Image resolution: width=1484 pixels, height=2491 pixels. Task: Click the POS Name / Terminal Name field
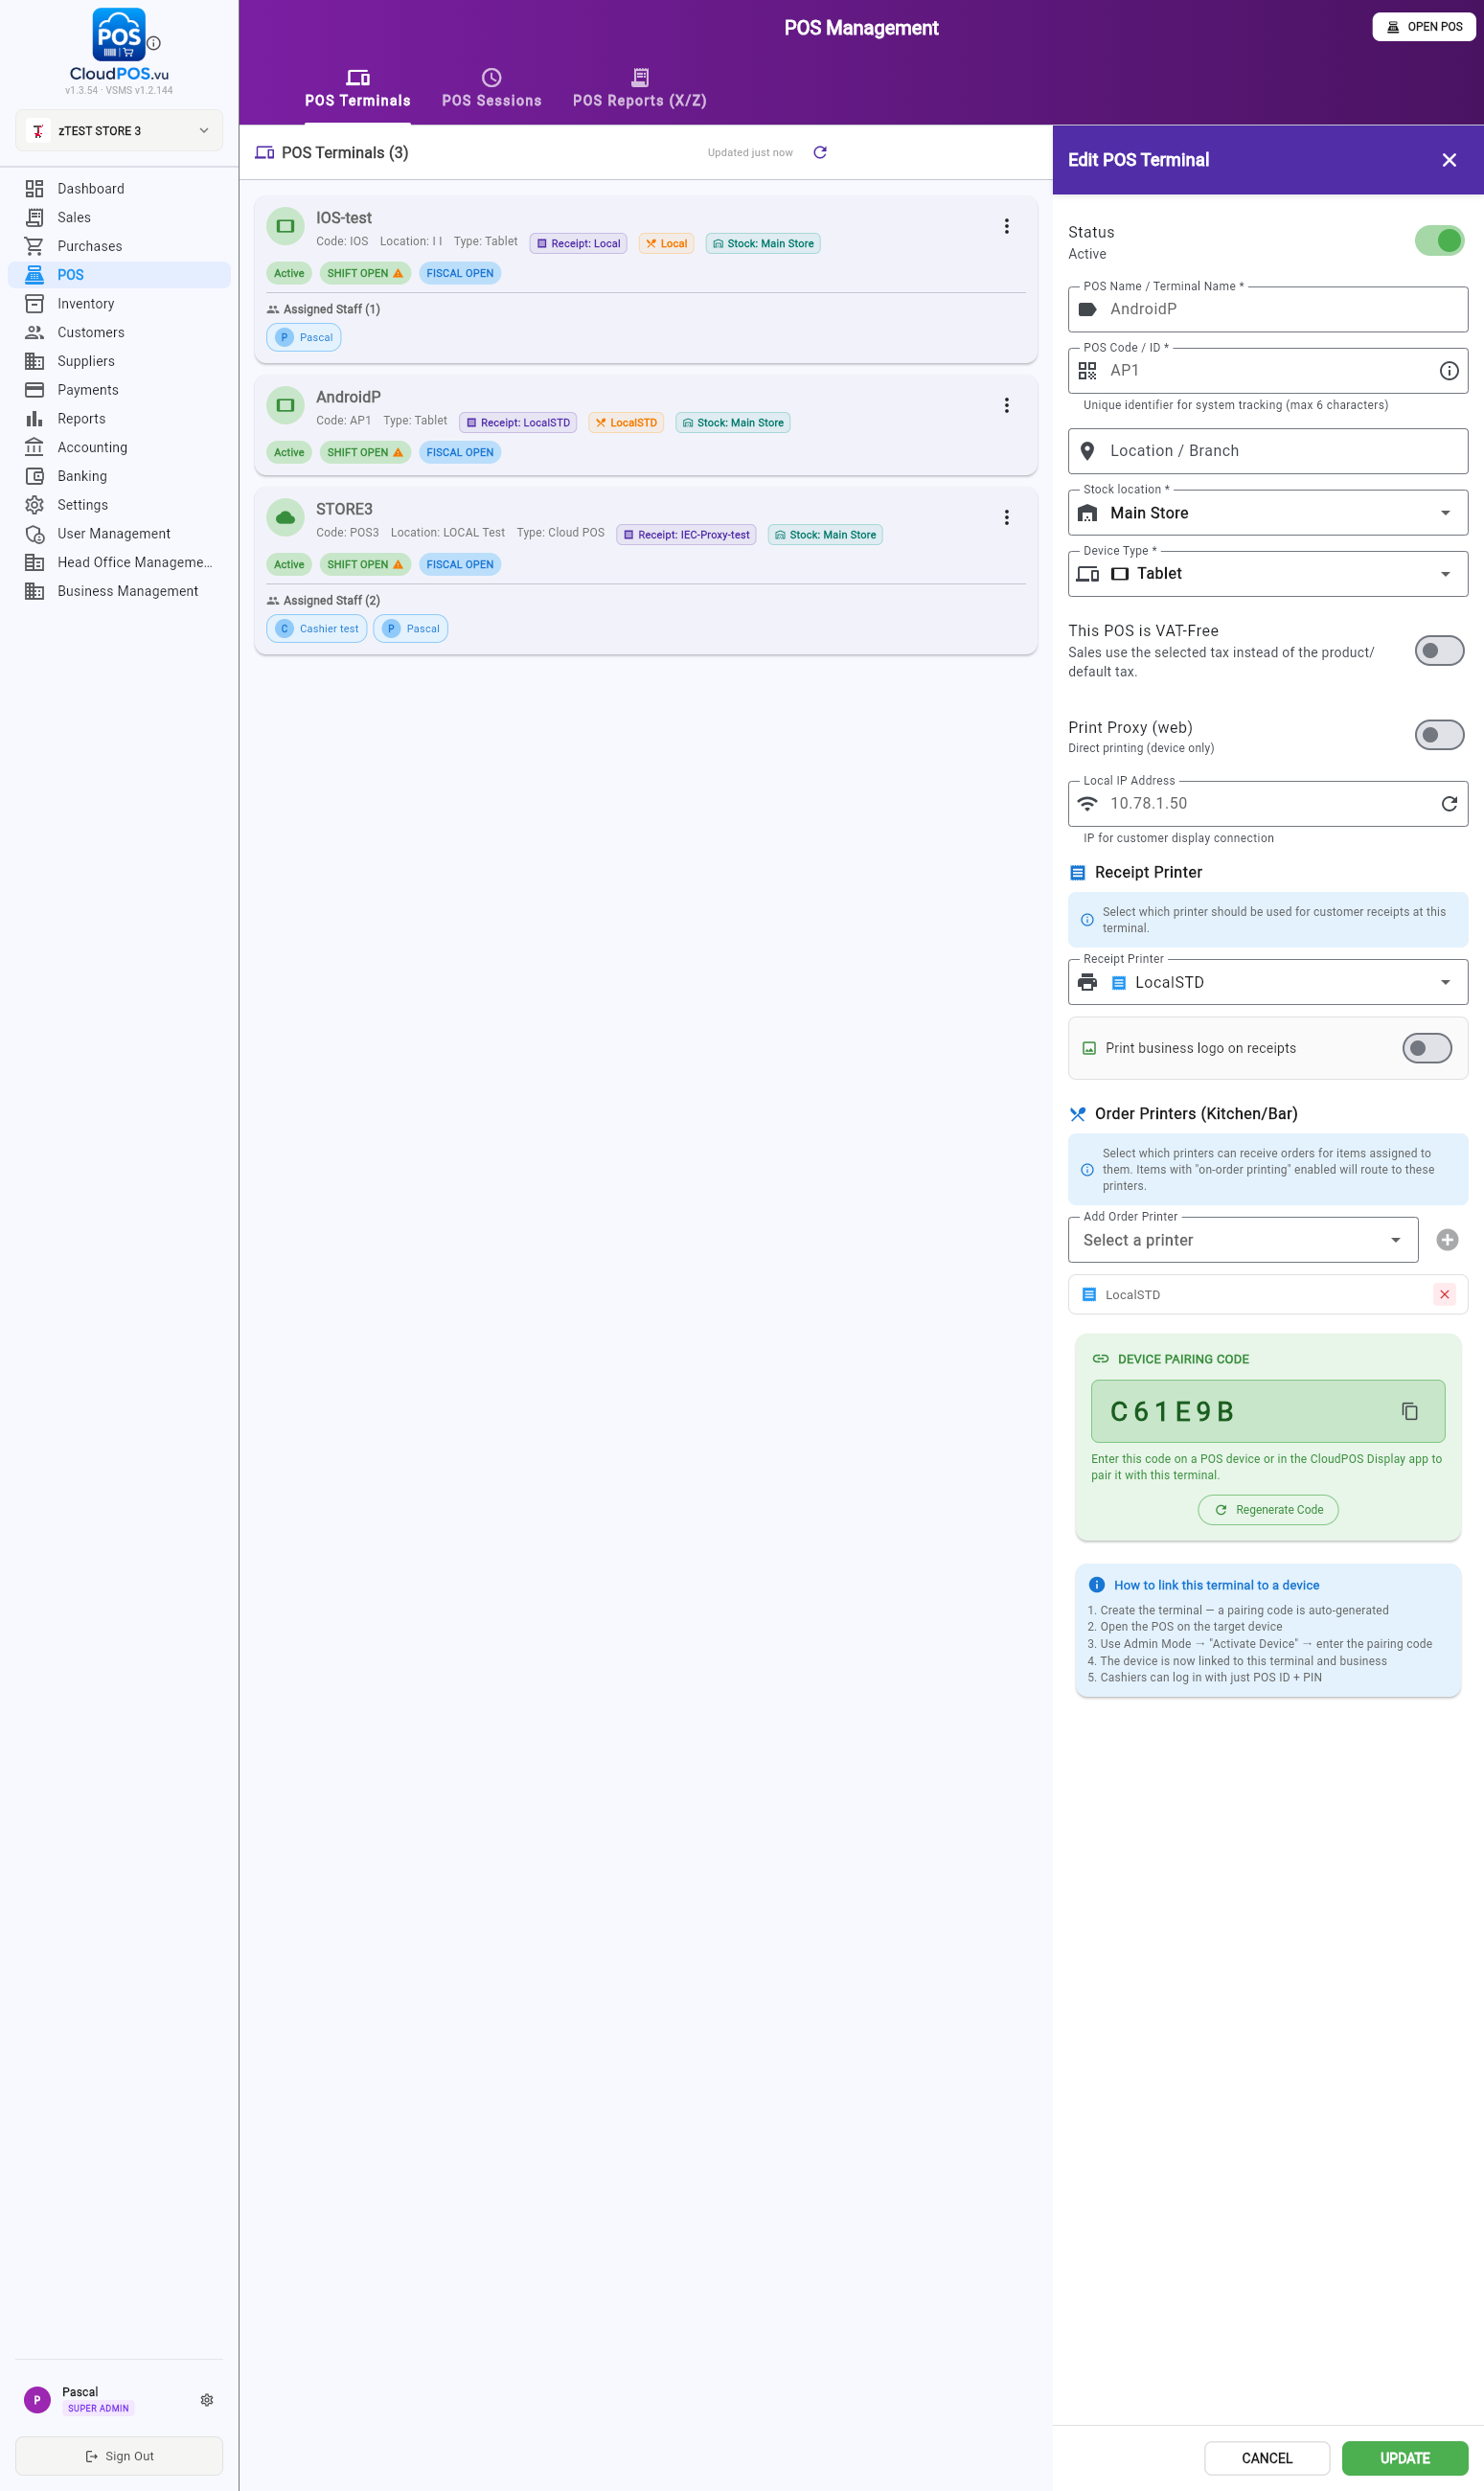tap(1267, 309)
